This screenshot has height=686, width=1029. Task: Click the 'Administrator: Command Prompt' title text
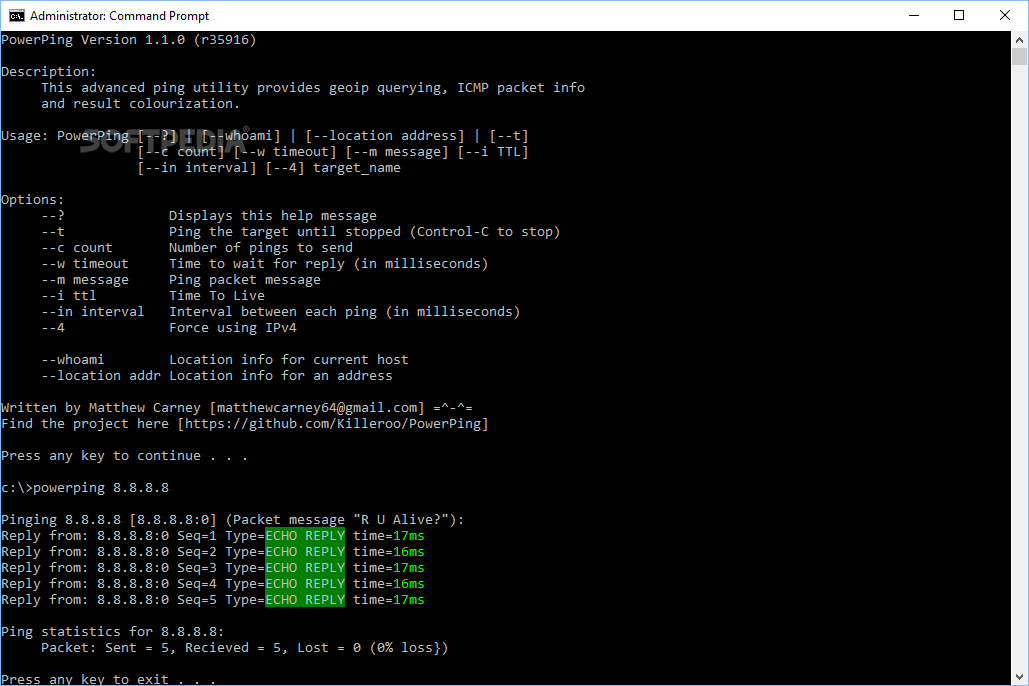(119, 16)
